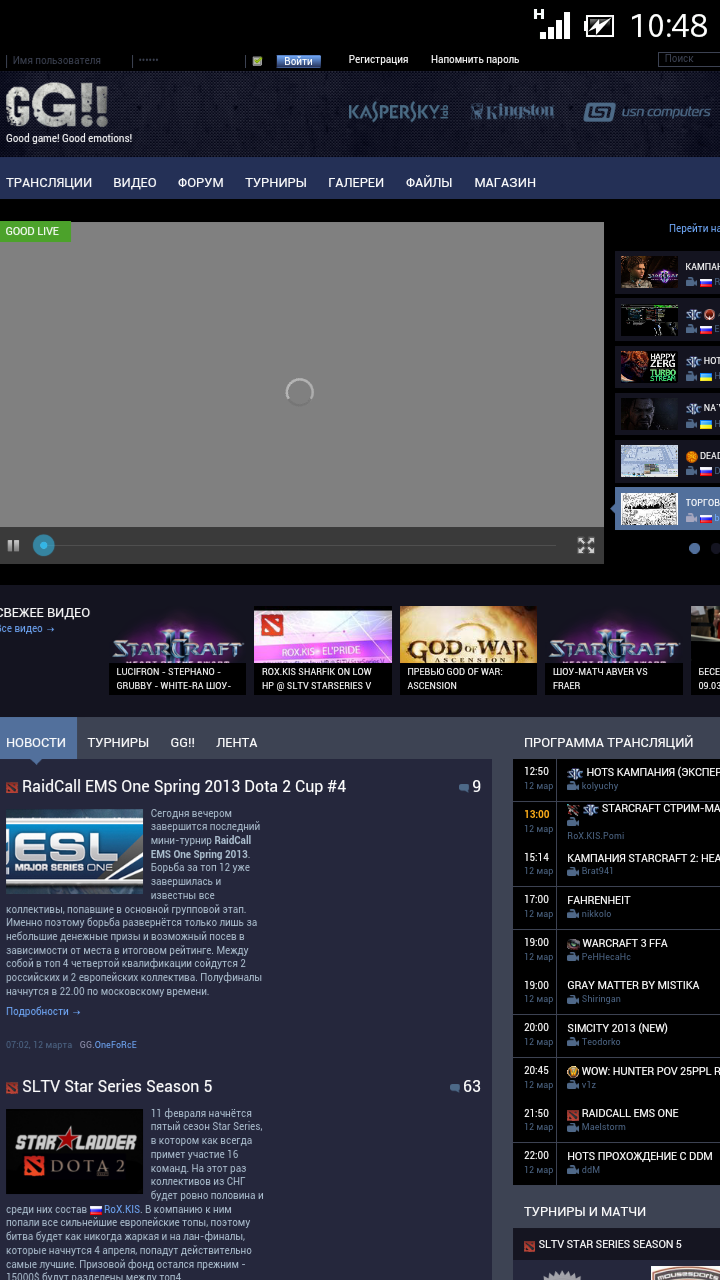This screenshot has width=720, height=1280.
Task: Open streamer Maelstorm link
Action: click(606, 1128)
